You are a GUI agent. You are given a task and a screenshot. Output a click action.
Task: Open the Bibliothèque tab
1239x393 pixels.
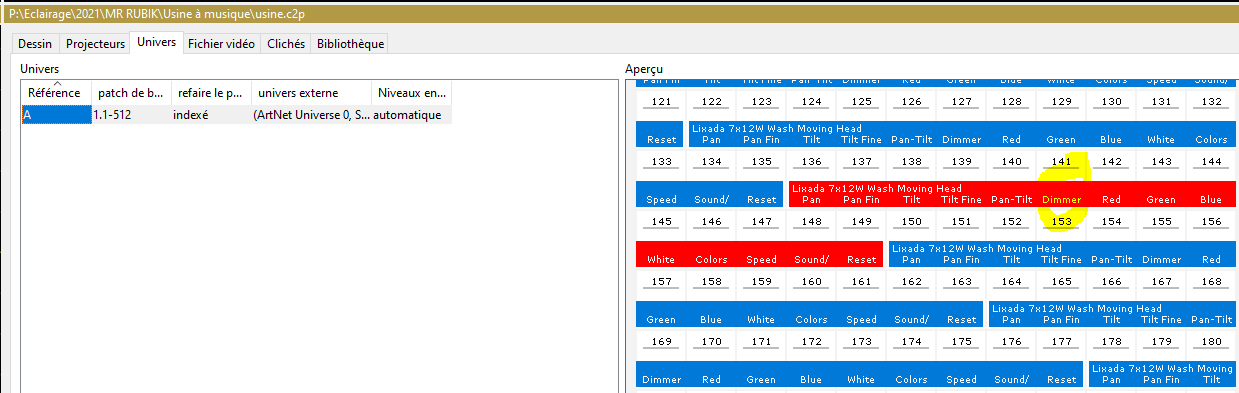click(x=349, y=44)
